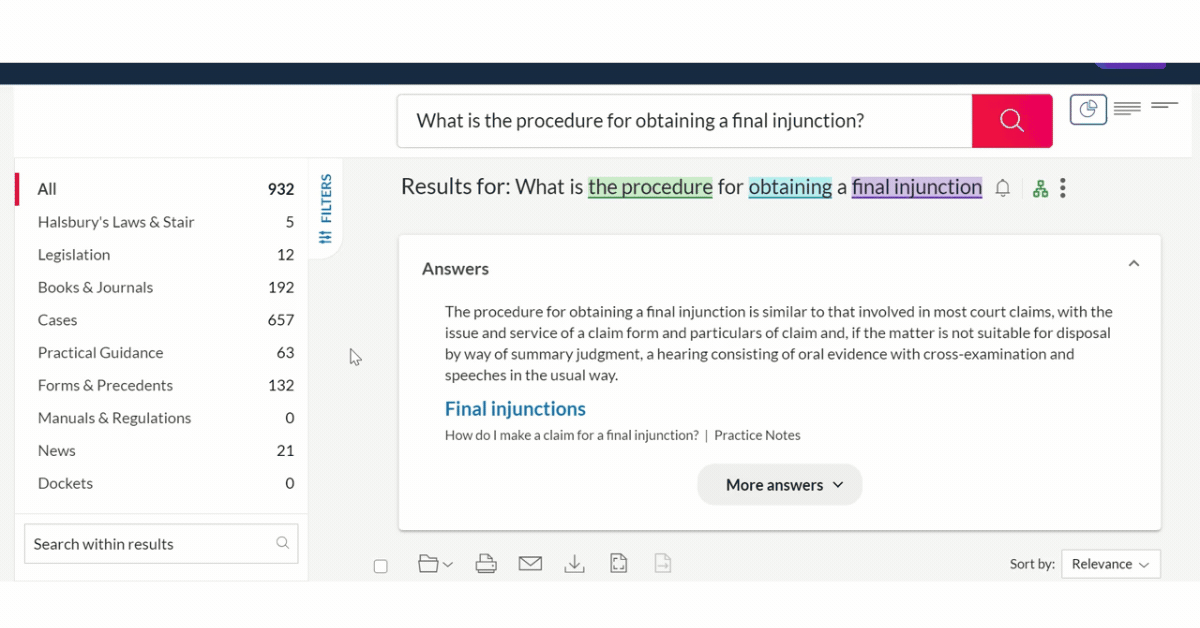
Task: Collapse the Answers panel with the chevron
Action: tap(1134, 264)
